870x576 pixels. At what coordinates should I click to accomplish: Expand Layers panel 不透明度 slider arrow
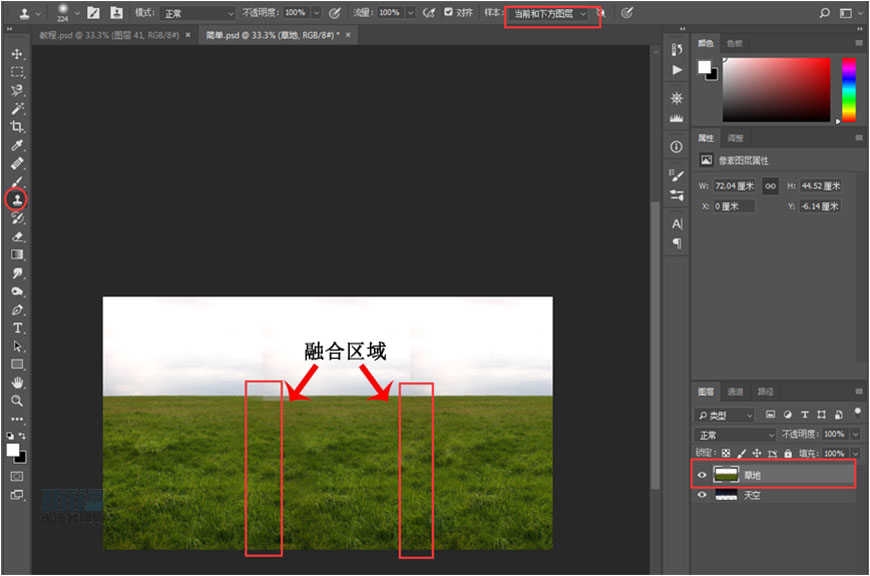(855, 434)
